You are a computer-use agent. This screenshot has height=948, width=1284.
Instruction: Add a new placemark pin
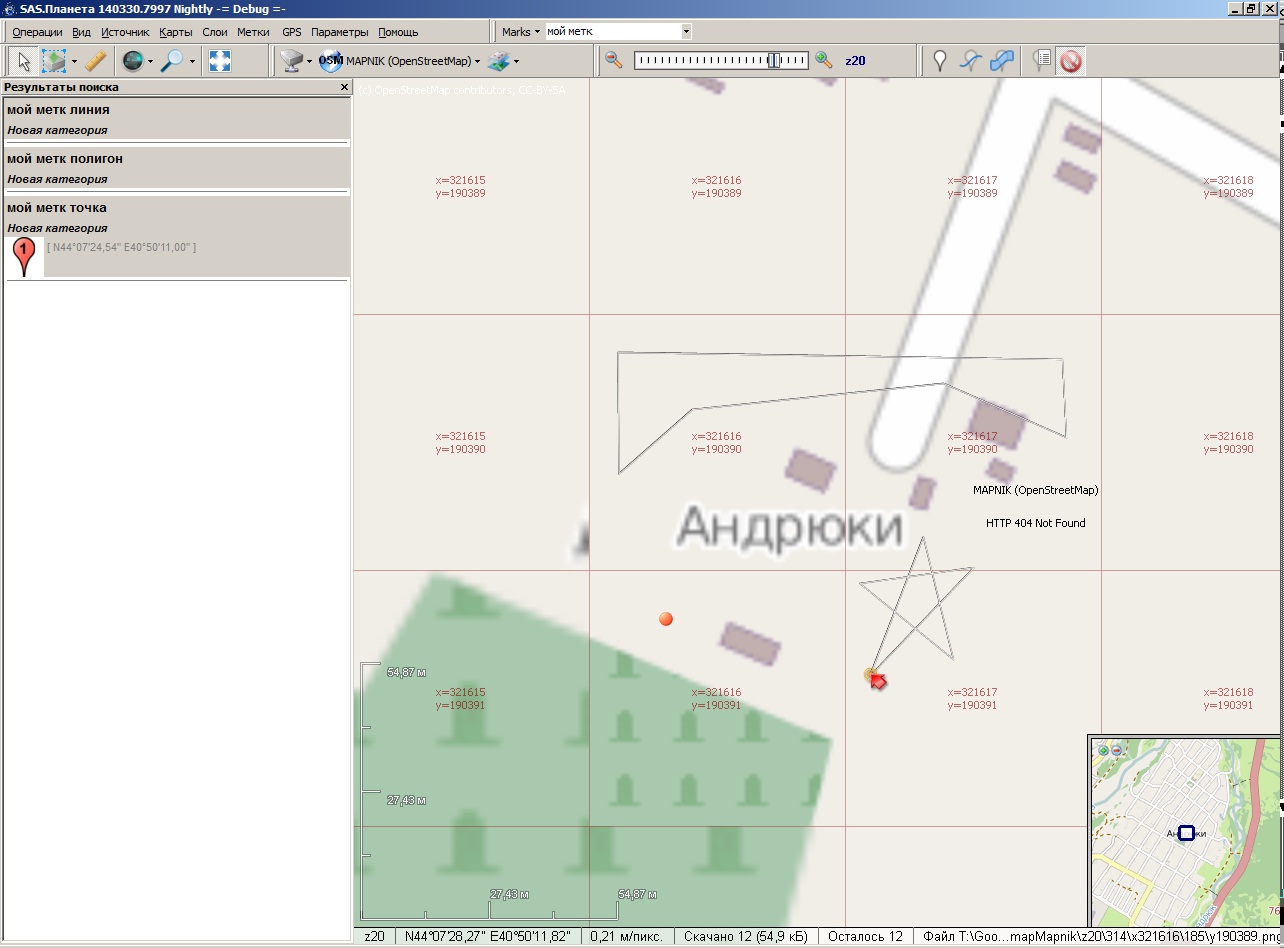[x=939, y=61]
